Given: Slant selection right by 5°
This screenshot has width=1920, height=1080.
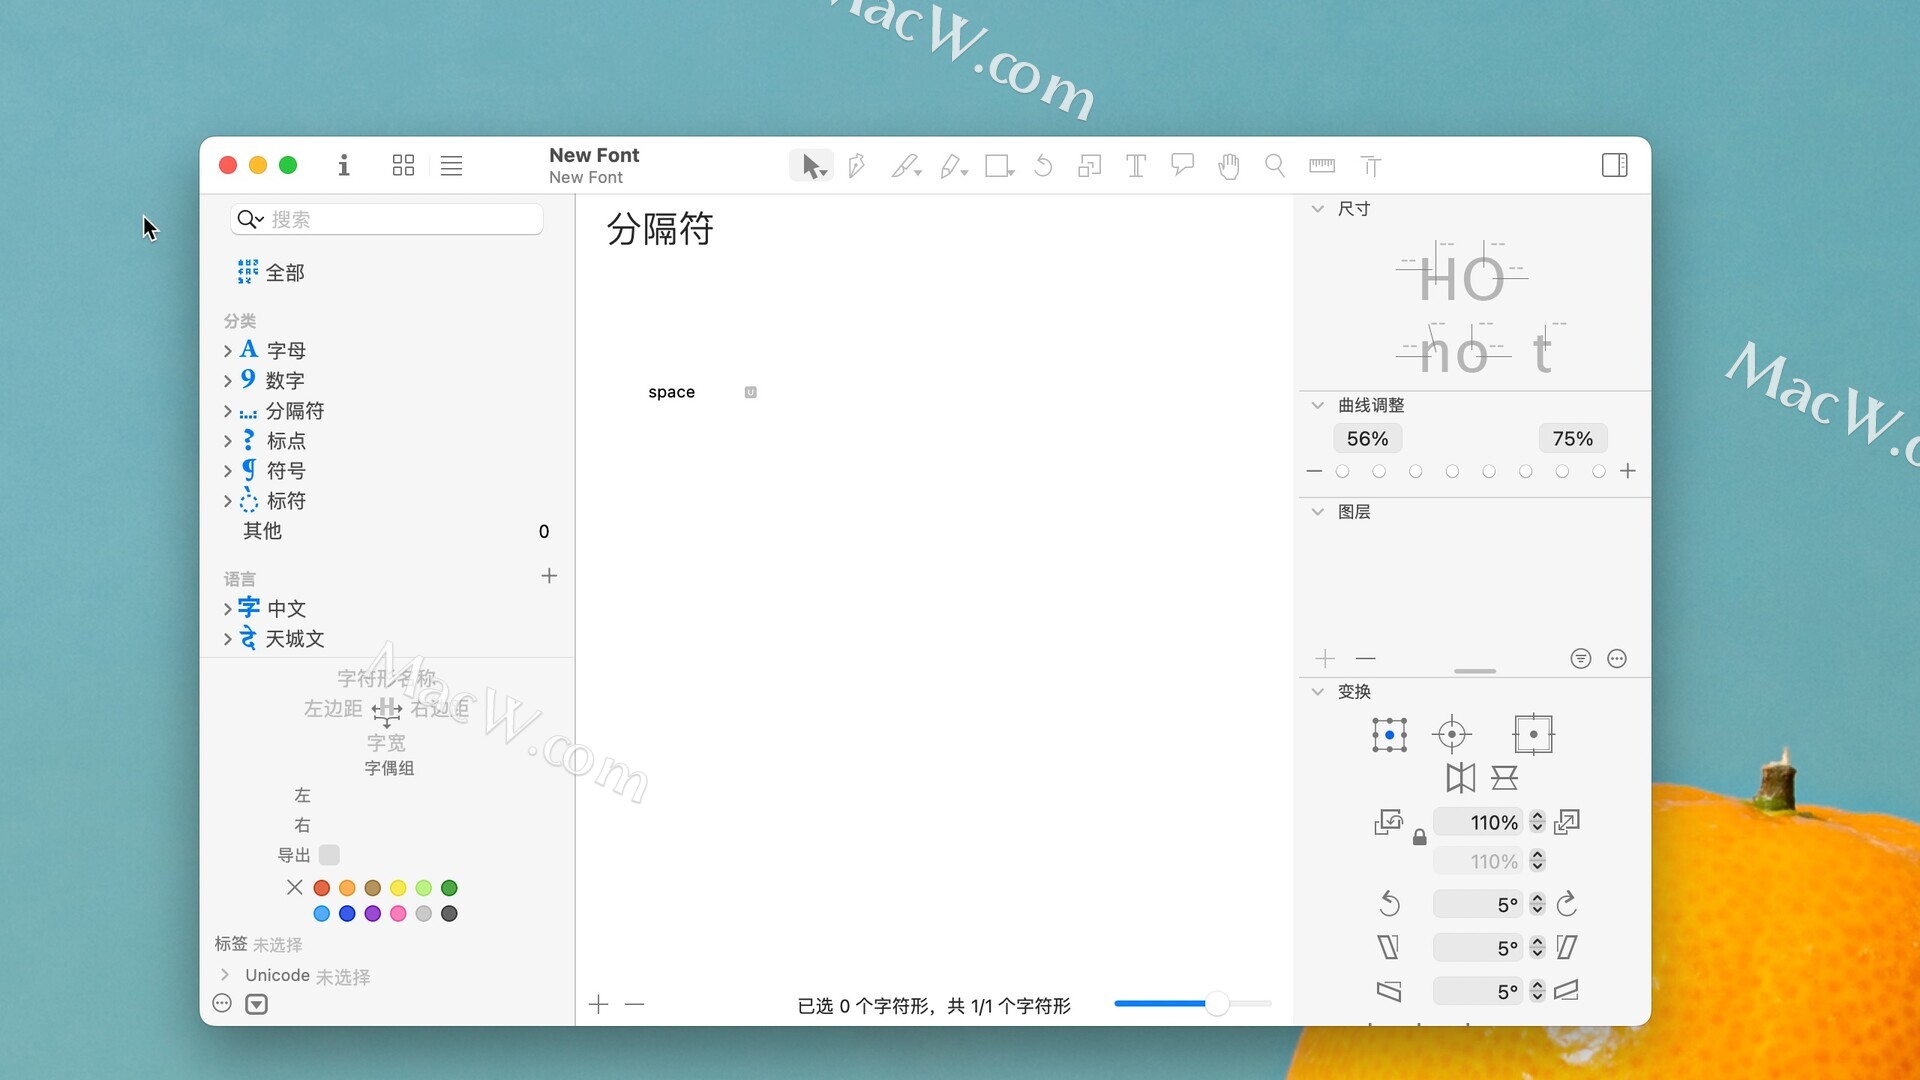Looking at the screenshot, I should point(1567,947).
